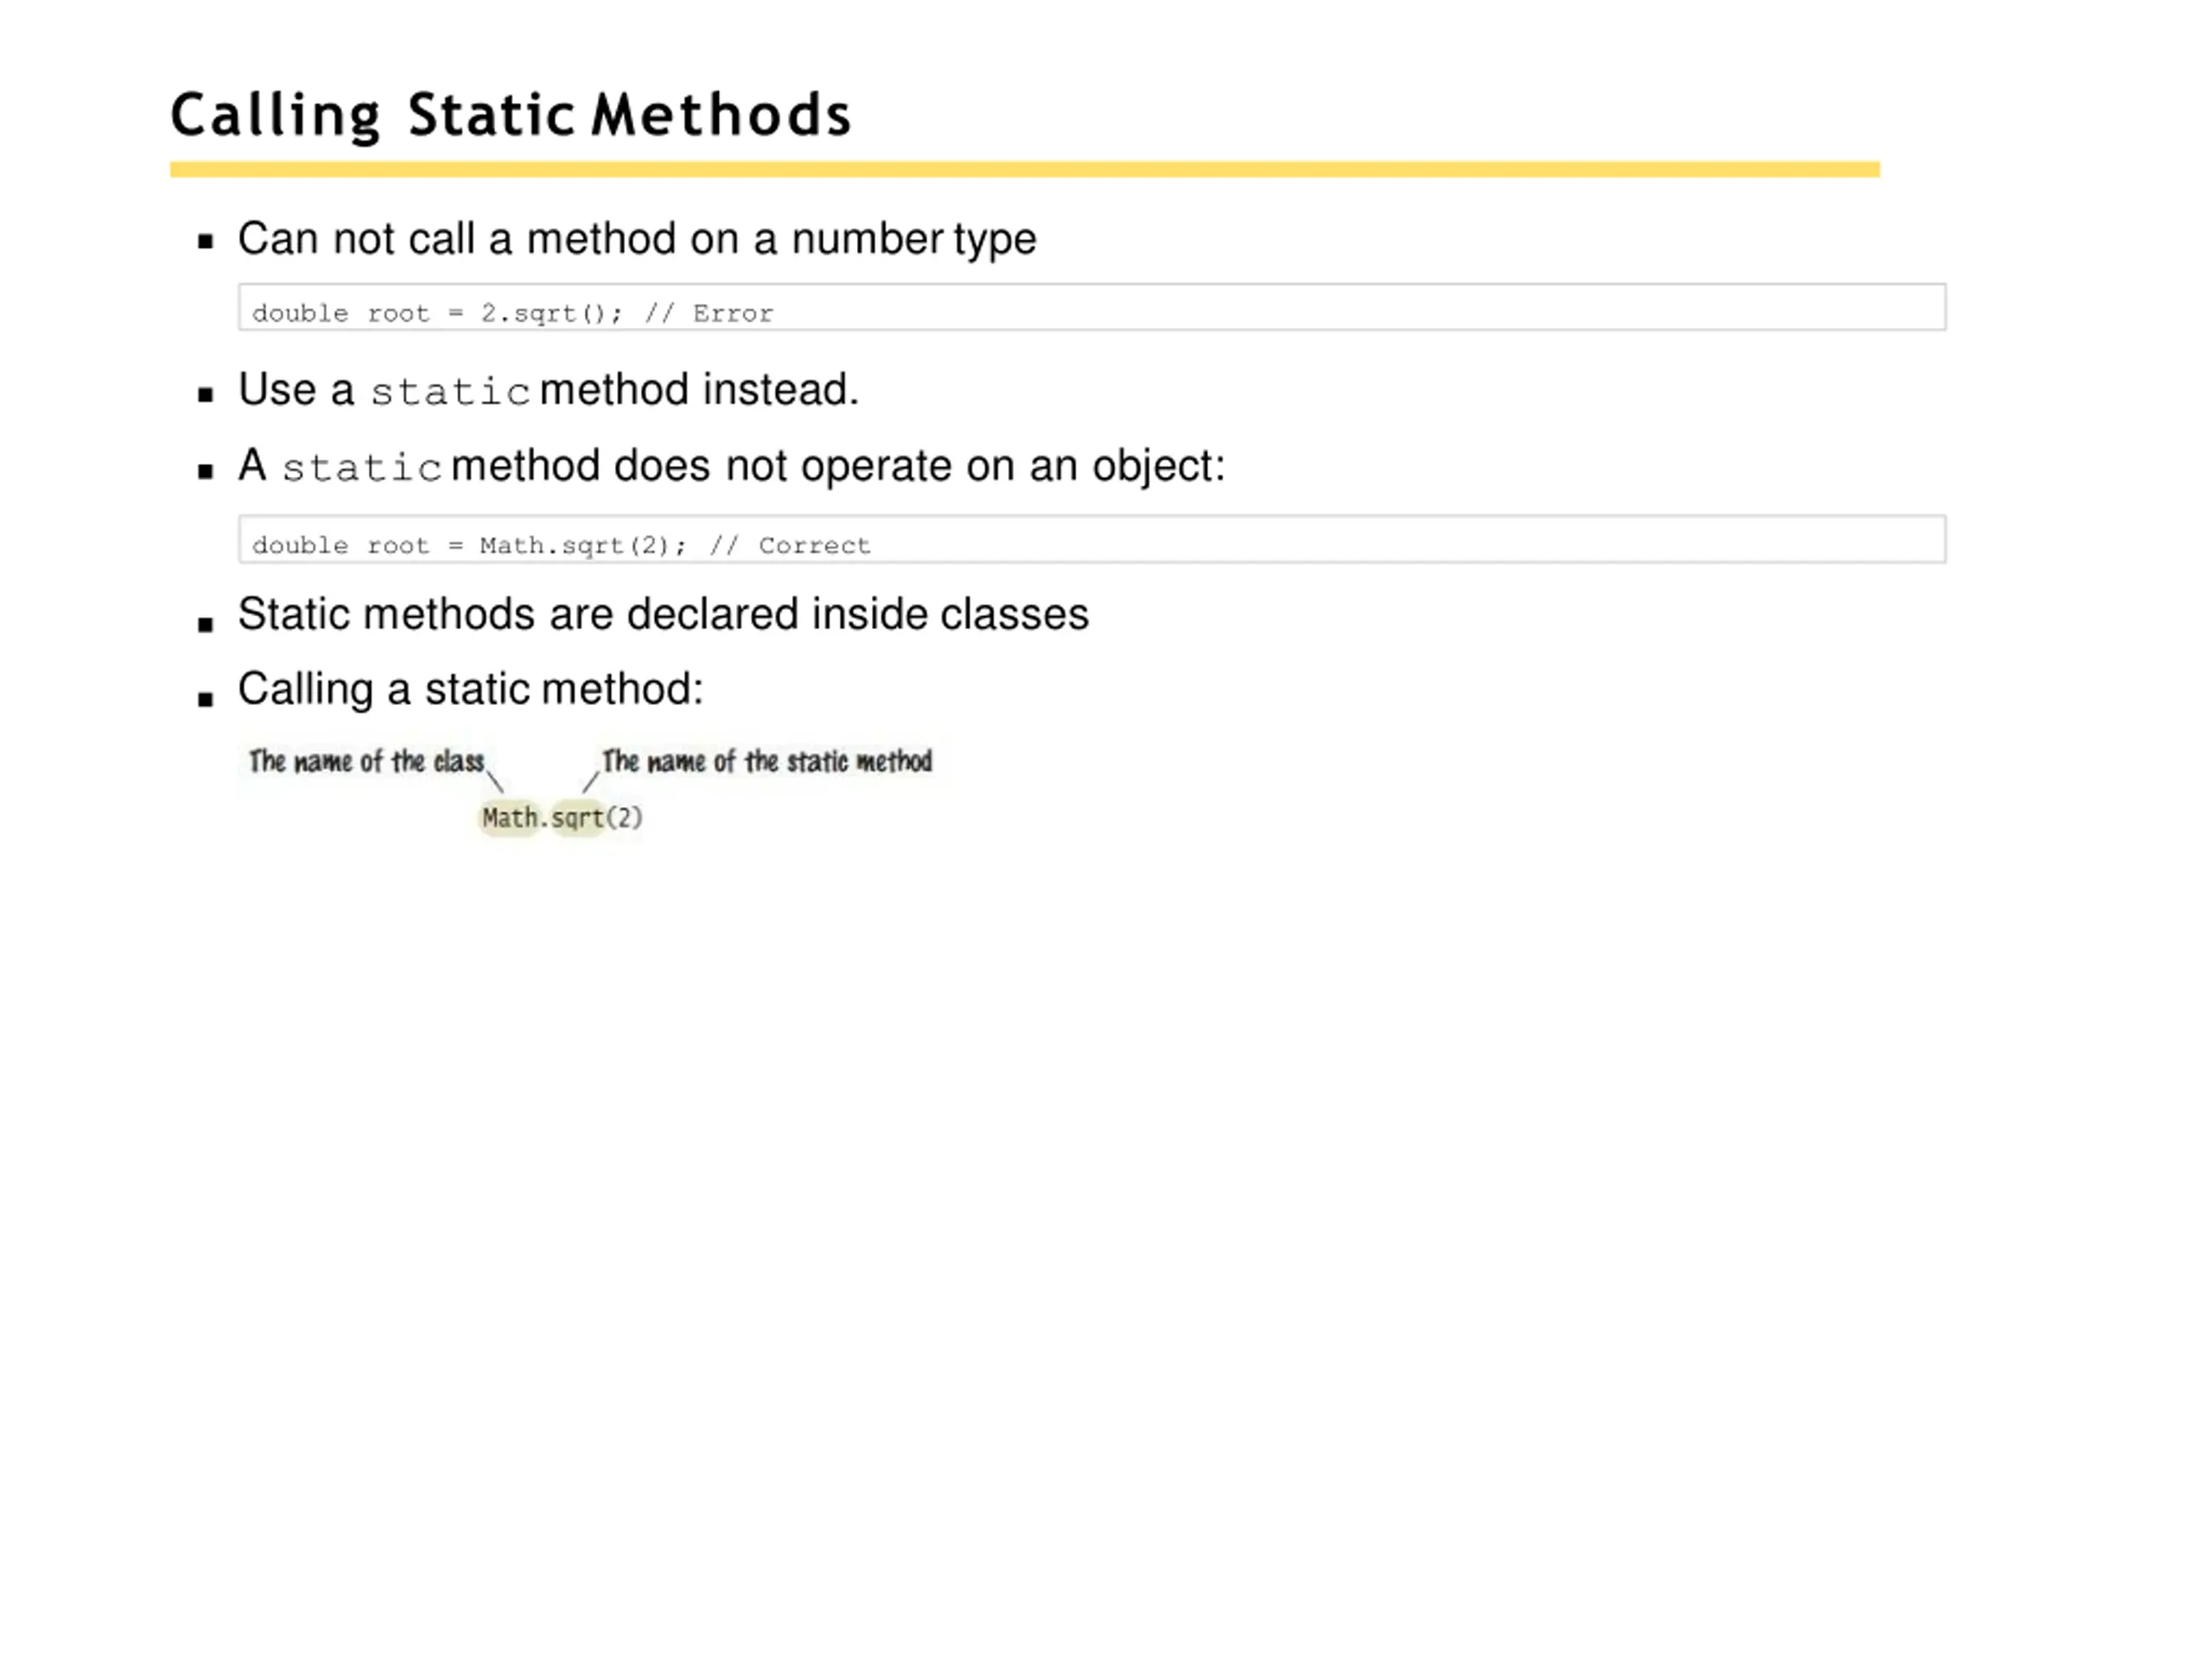Click "The name of the class" annotation
The width and height of the screenshot is (2212, 1659).
[366, 762]
